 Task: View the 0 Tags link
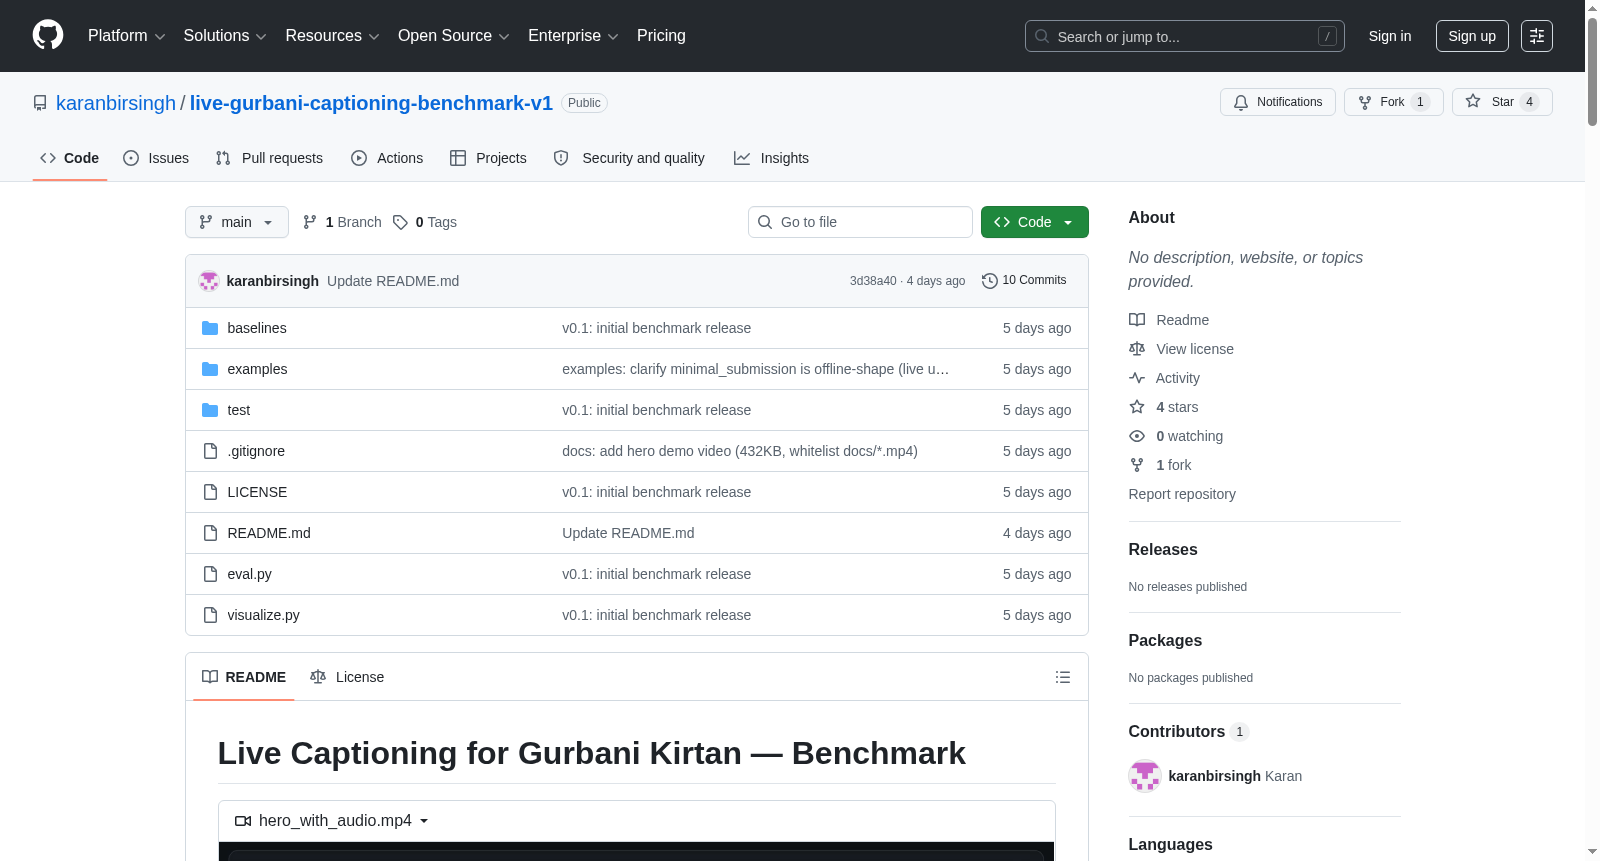[x=425, y=222]
